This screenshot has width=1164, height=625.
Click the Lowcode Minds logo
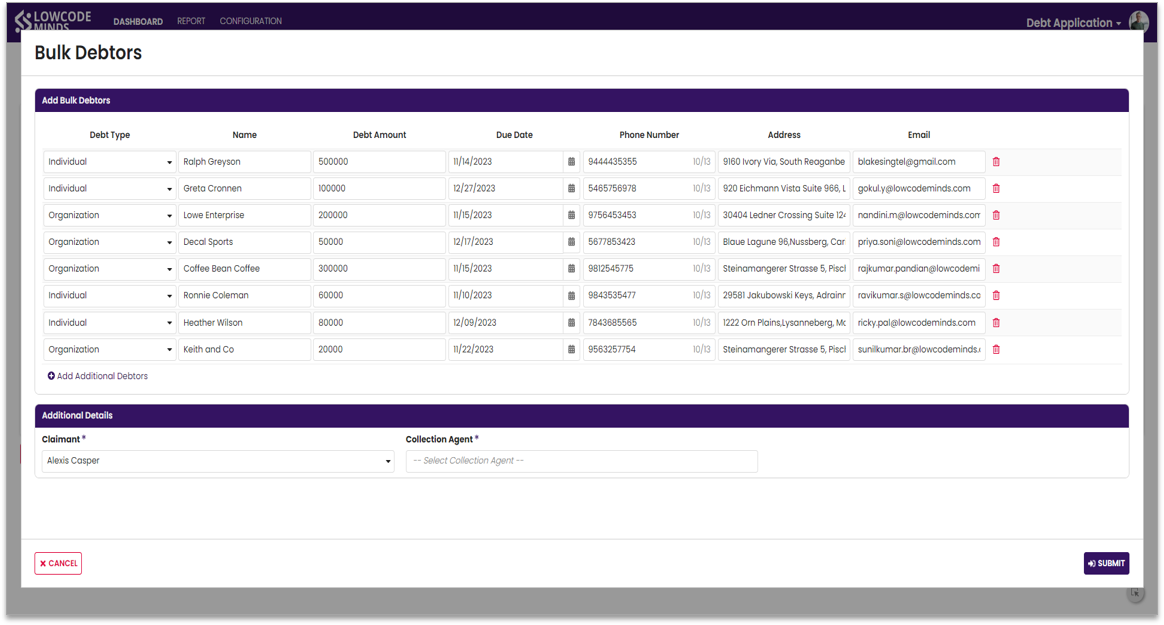pos(53,21)
